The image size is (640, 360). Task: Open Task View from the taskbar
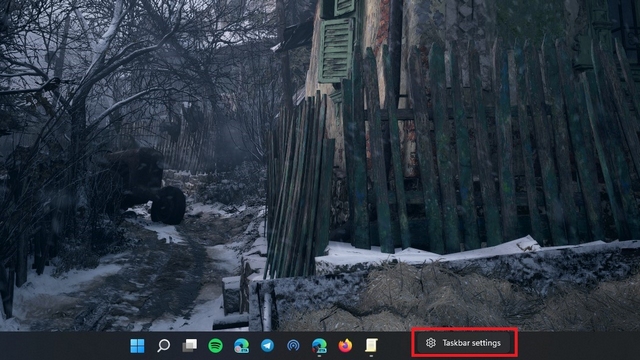click(x=189, y=346)
